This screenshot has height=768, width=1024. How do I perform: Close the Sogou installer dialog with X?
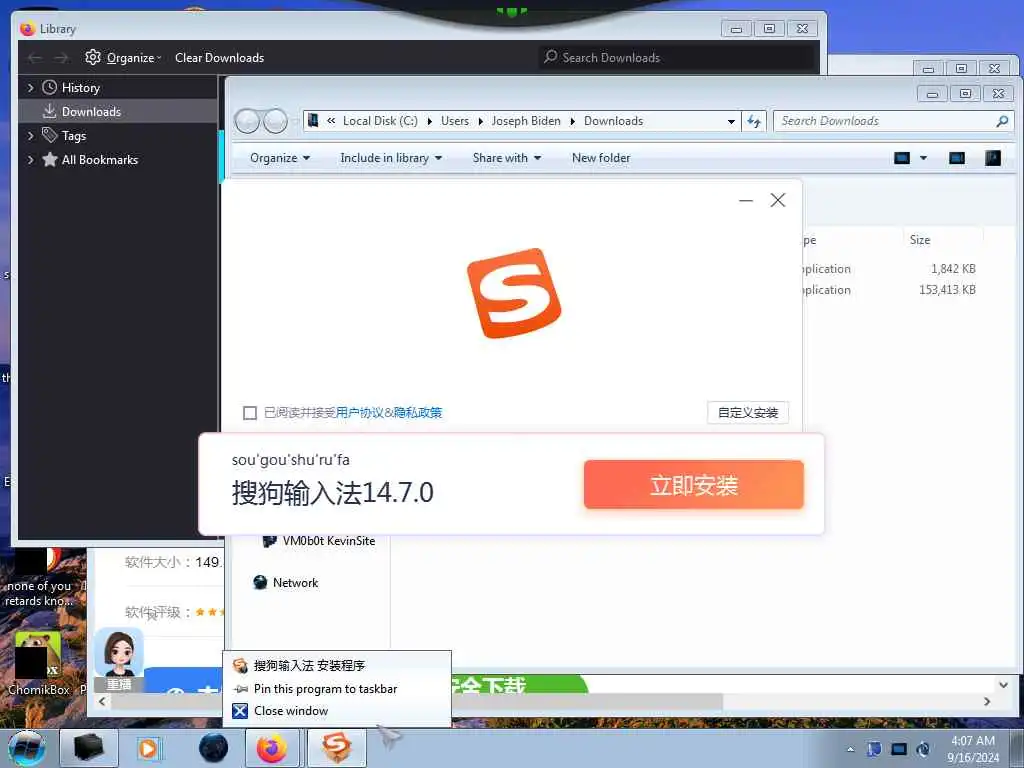pyautogui.click(x=778, y=200)
